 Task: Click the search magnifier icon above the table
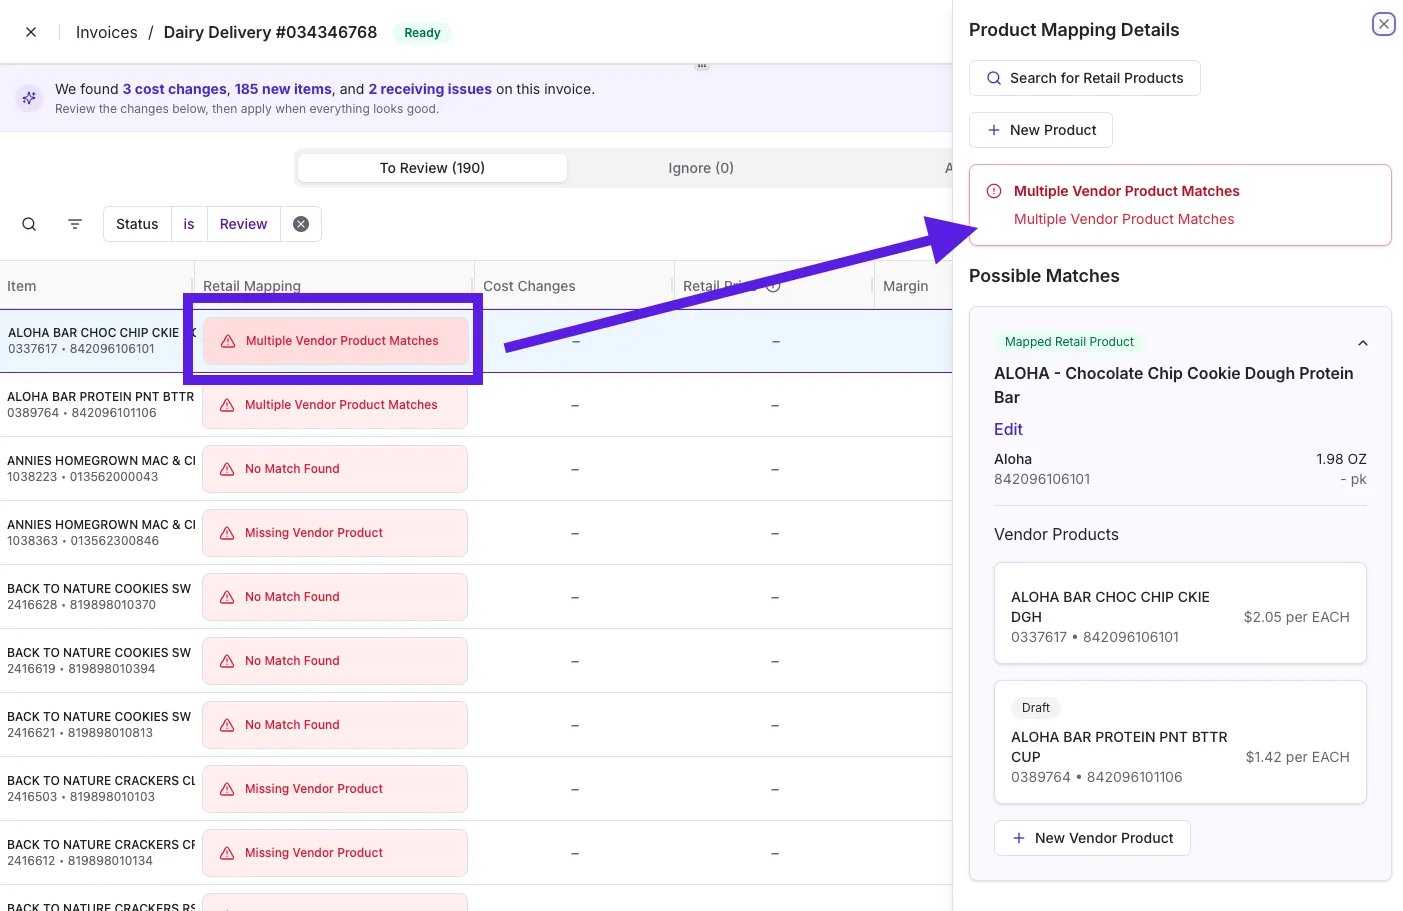[x=29, y=224]
